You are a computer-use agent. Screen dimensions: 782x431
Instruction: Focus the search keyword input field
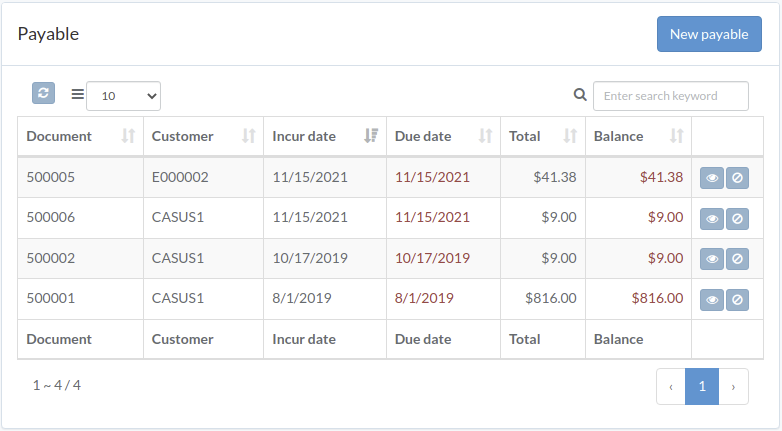click(671, 96)
